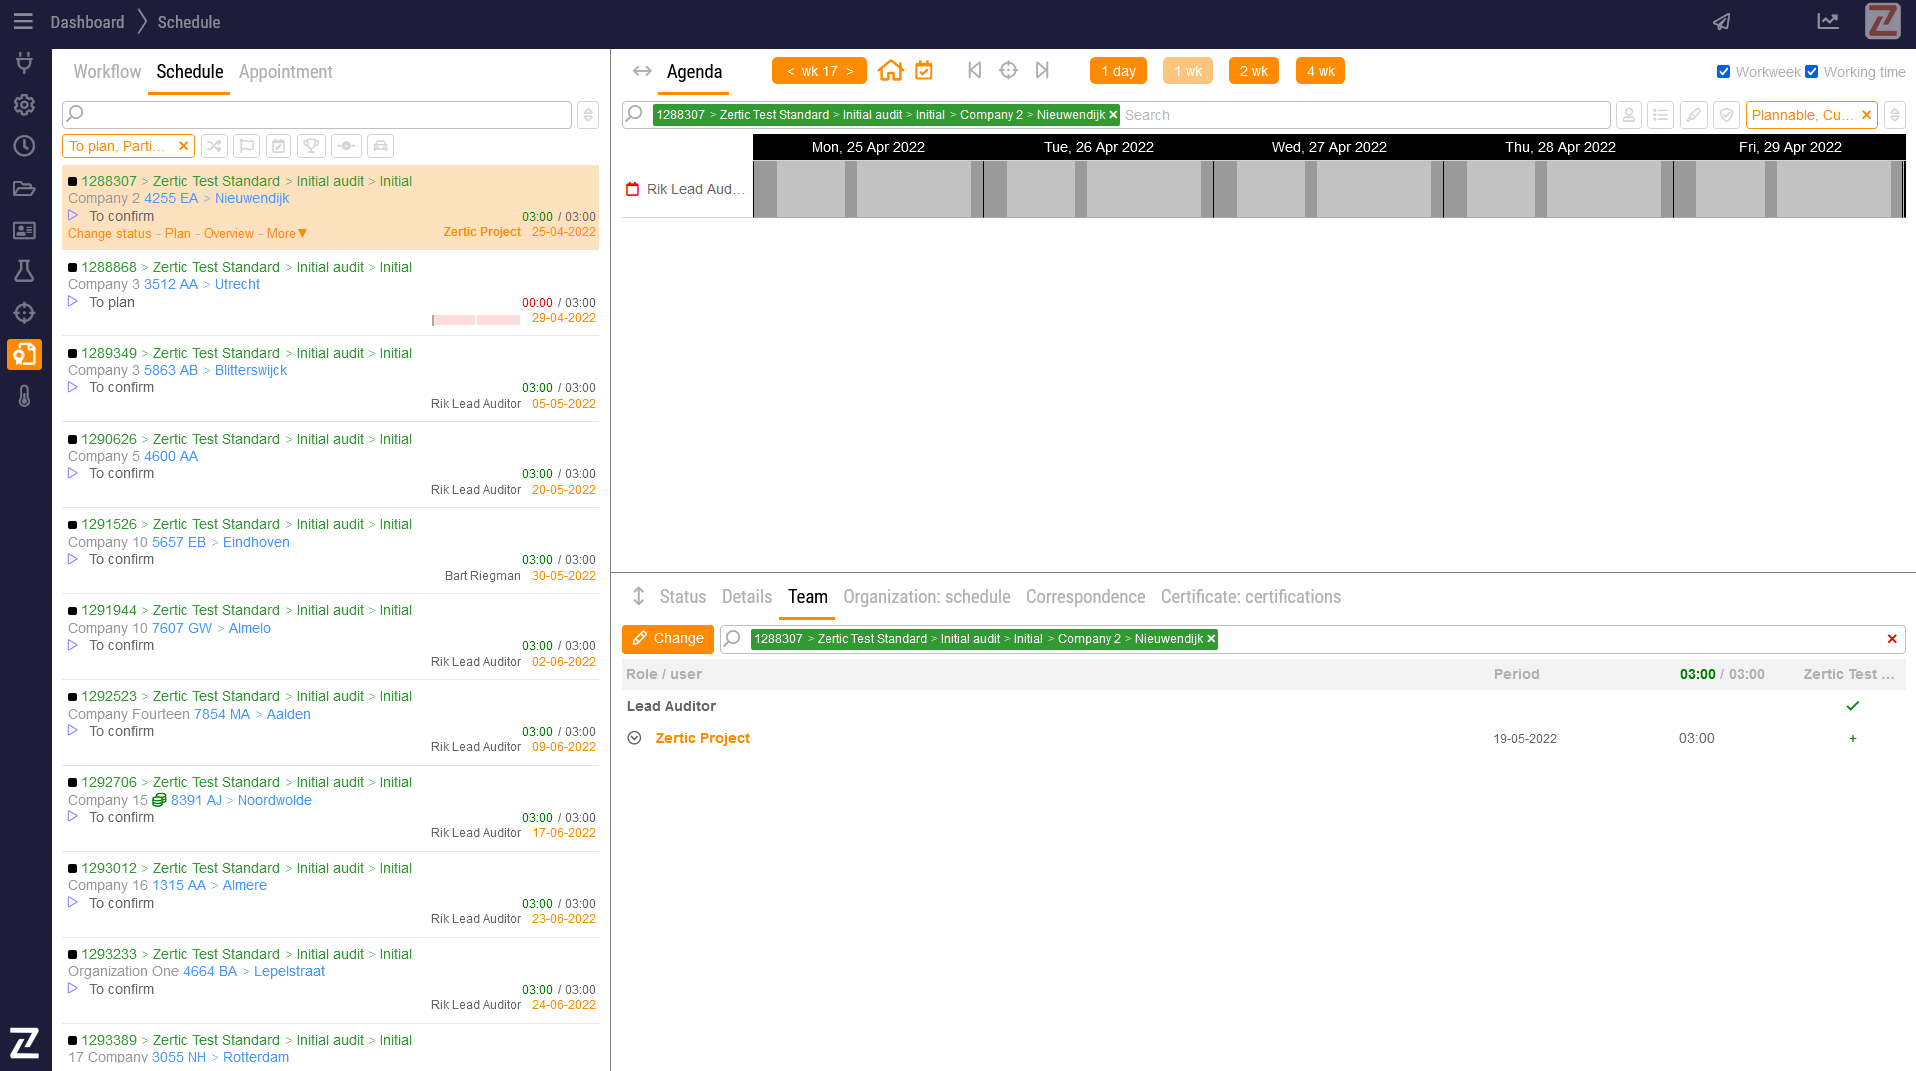The width and height of the screenshot is (1916, 1071).
Task: Uncheck the Workweek checkbox
Action: [1723, 72]
